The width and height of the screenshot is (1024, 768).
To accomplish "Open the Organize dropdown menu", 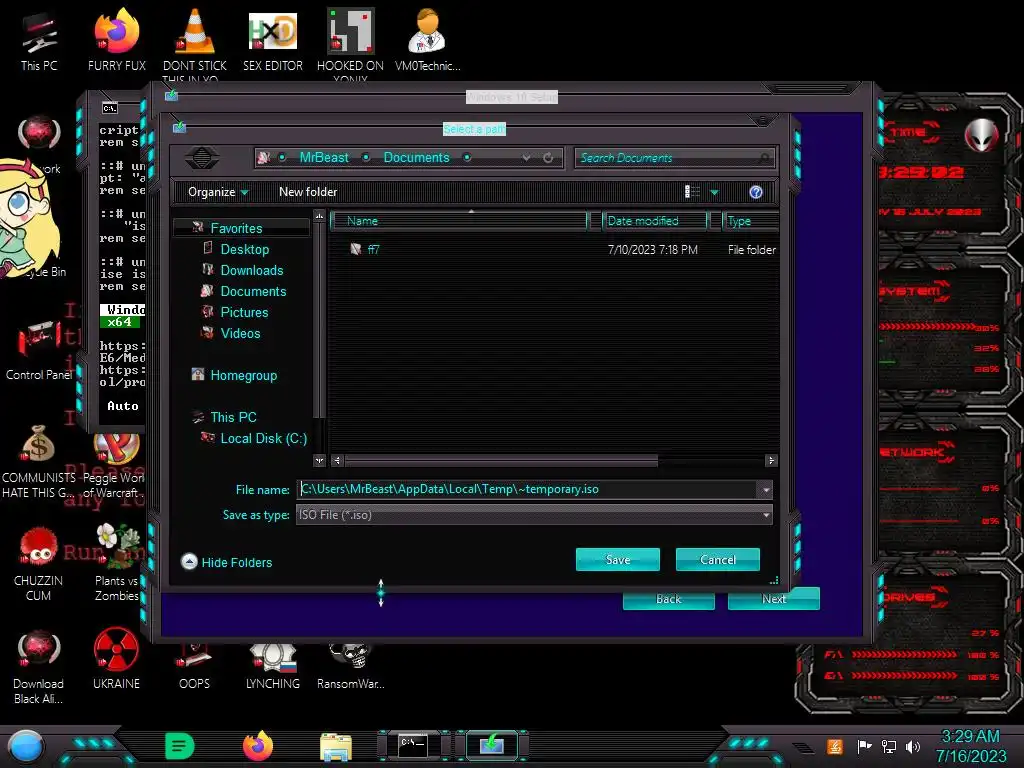I will point(218,192).
